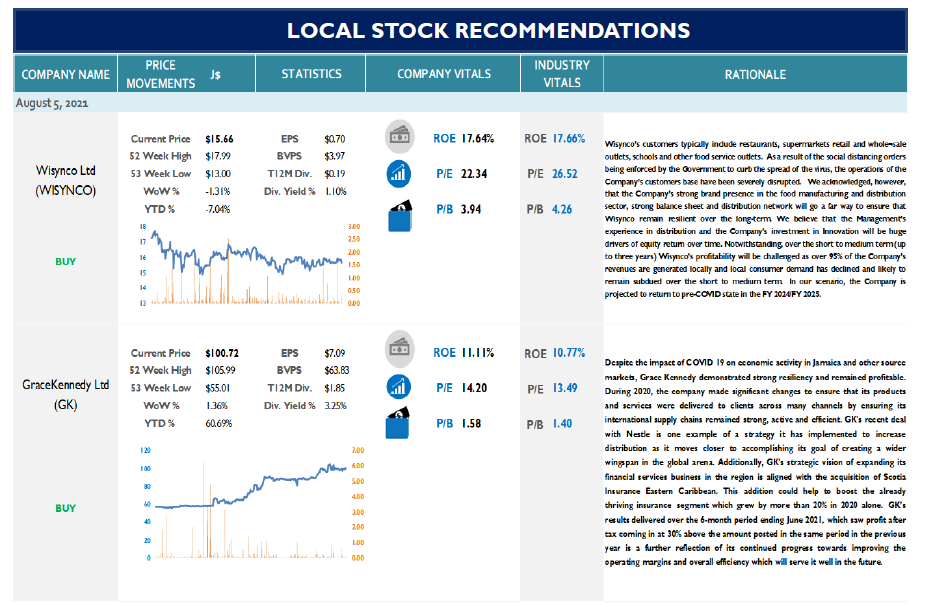Click the cash icon beside GraceKennedy's ROE 11.11%

pyautogui.click(x=399, y=348)
